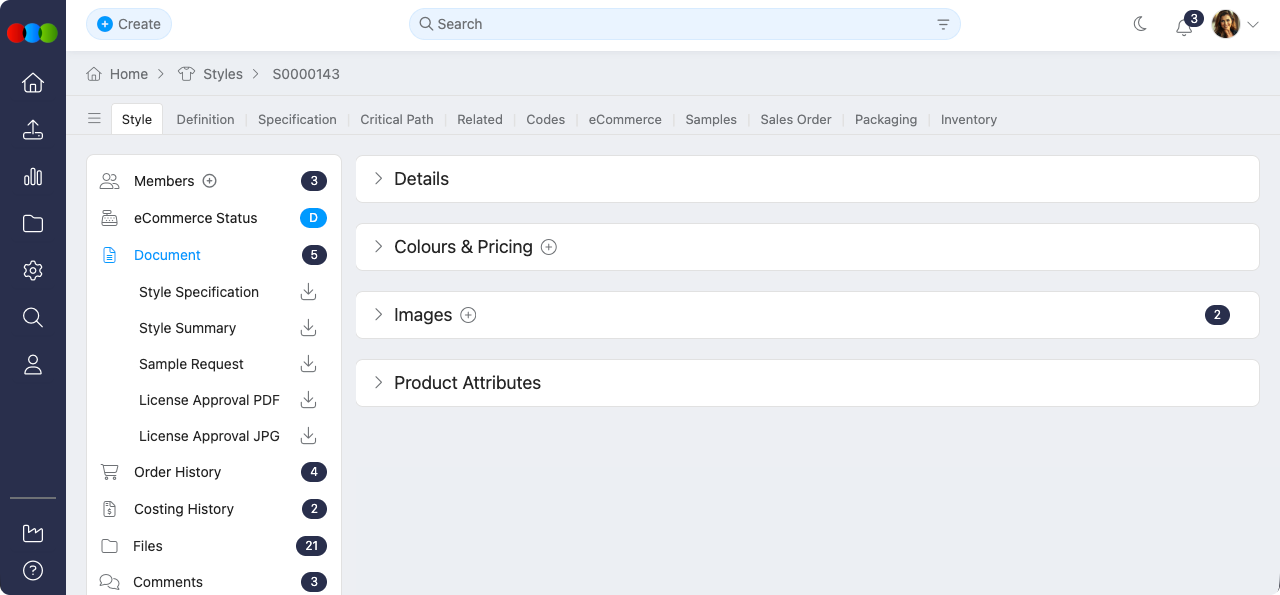Screen dimensions: 1280x595
Task: Open the Folders icon in the sidebar
Action: click(33, 223)
